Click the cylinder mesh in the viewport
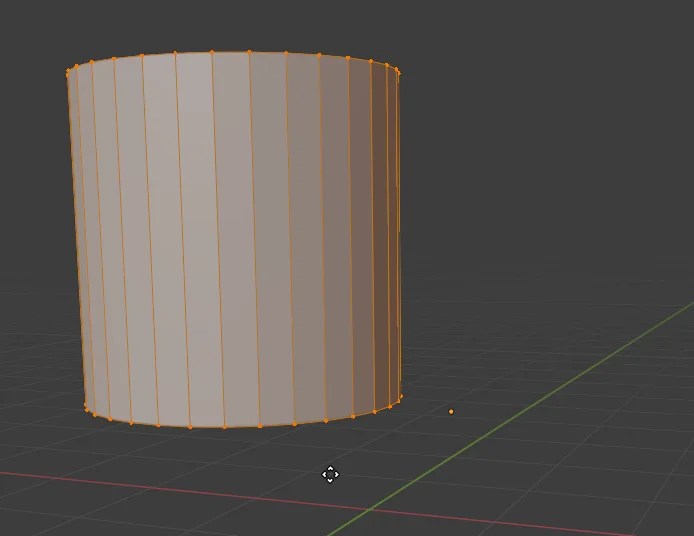 click(x=234, y=239)
